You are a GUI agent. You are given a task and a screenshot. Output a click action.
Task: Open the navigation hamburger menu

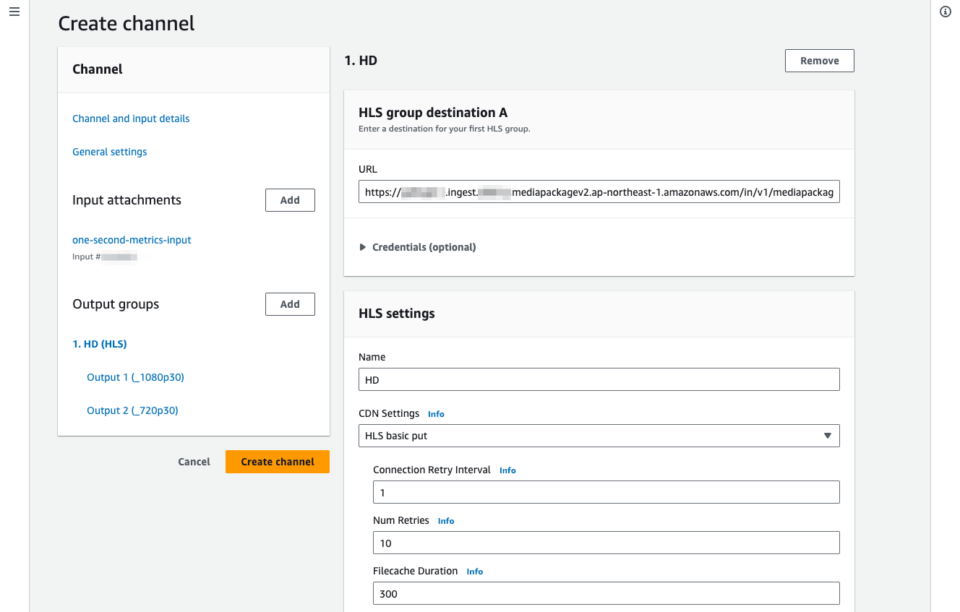pyautogui.click(x=14, y=12)
